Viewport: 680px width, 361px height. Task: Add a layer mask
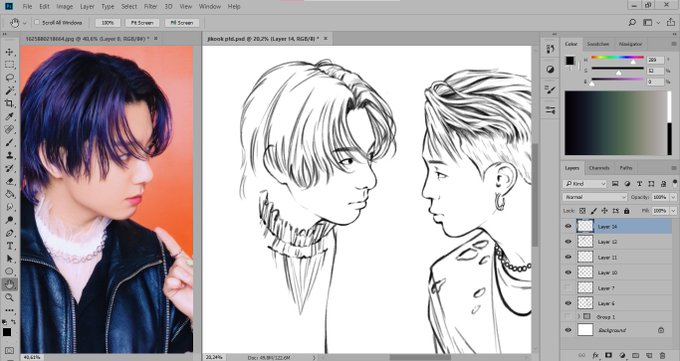tap(608, 355)
